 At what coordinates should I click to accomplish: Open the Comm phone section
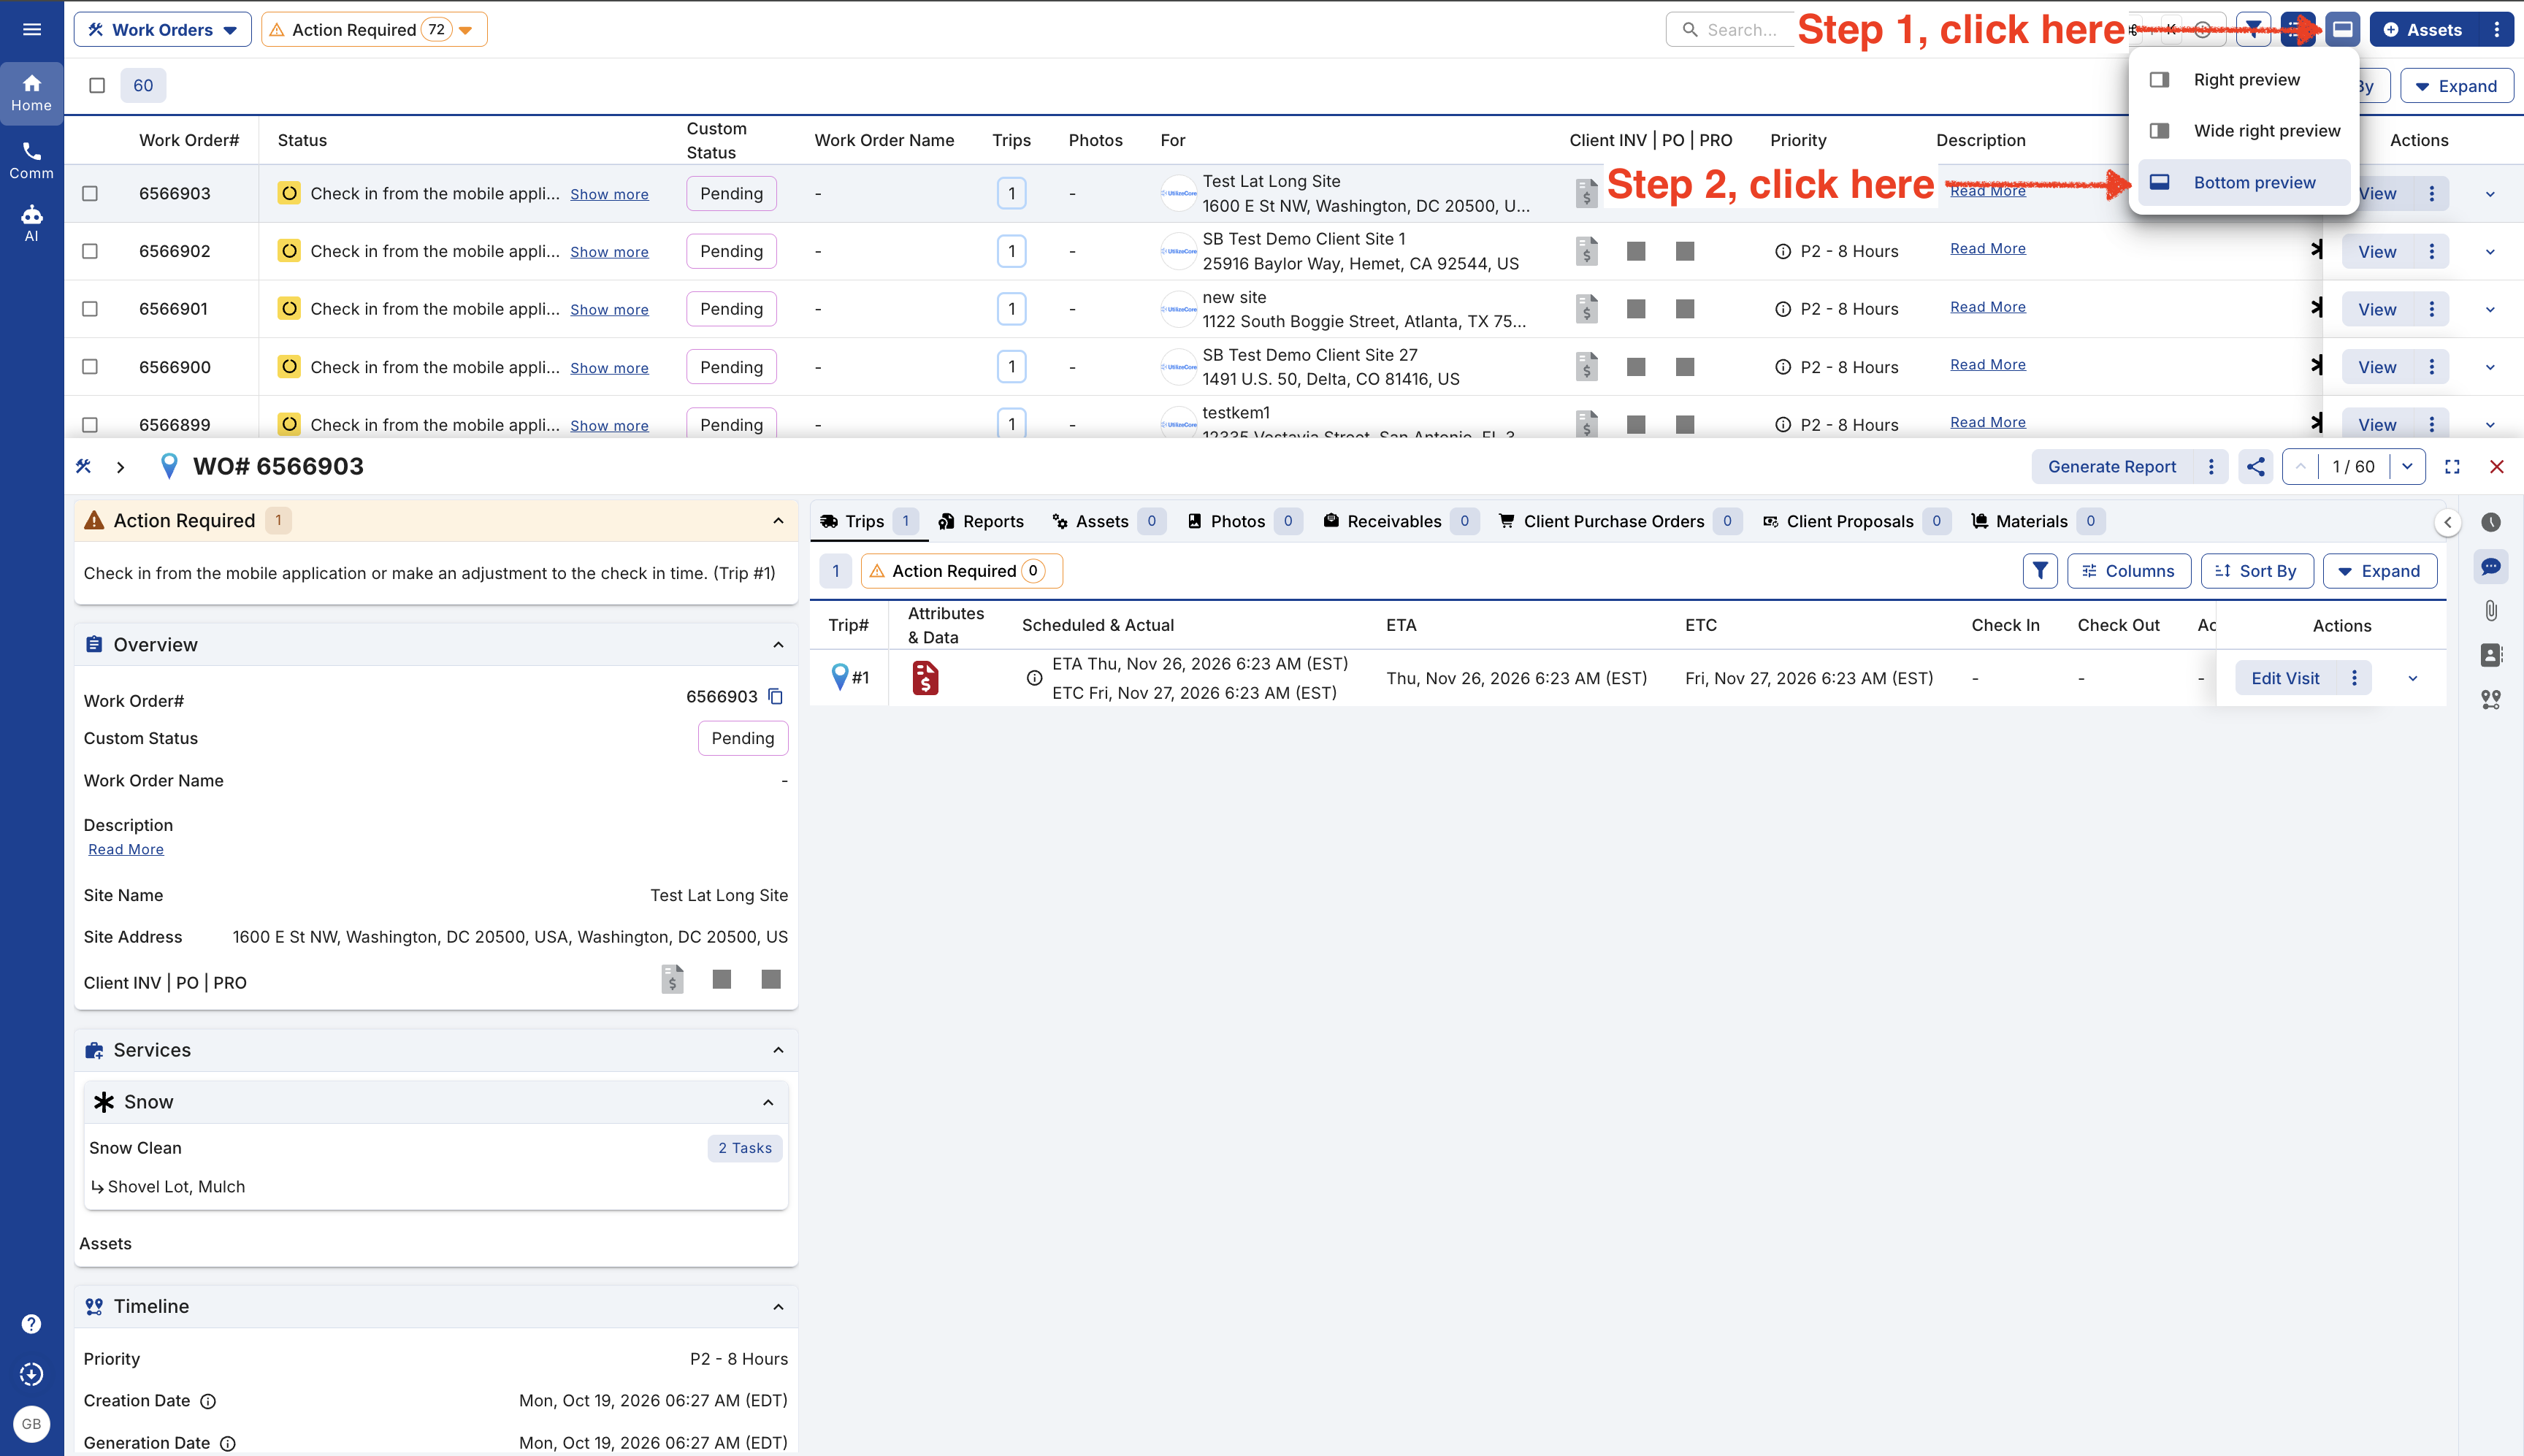pos(31,160)
